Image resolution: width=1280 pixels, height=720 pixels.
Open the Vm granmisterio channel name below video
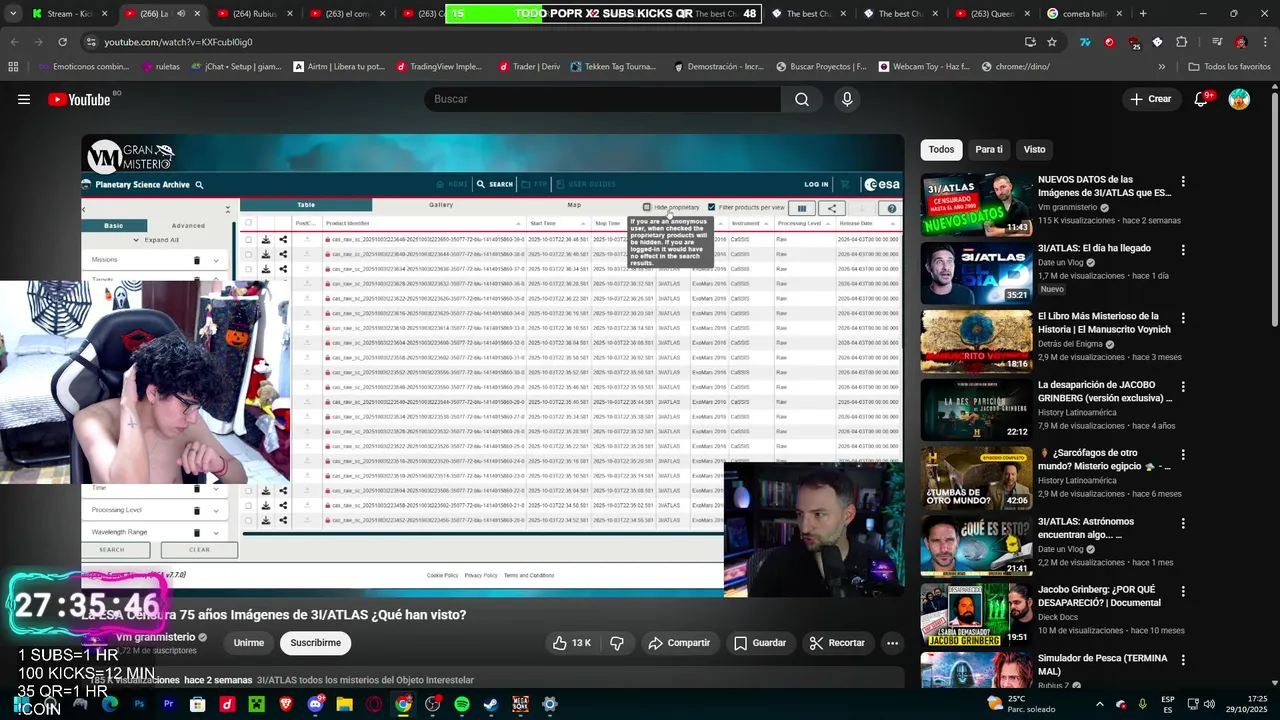coord(155,637)
